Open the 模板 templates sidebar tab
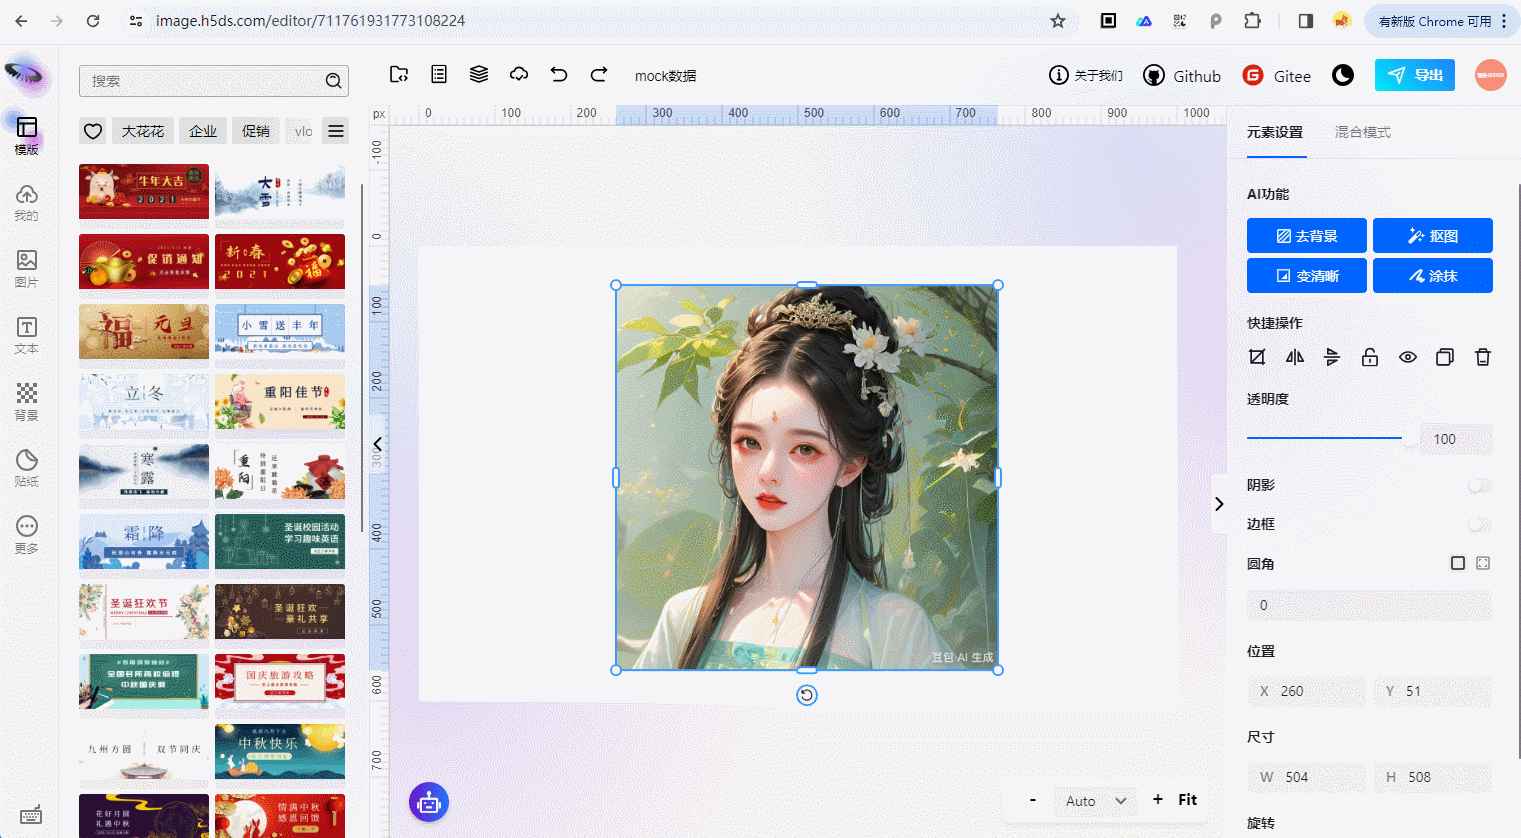 (27, 135)
